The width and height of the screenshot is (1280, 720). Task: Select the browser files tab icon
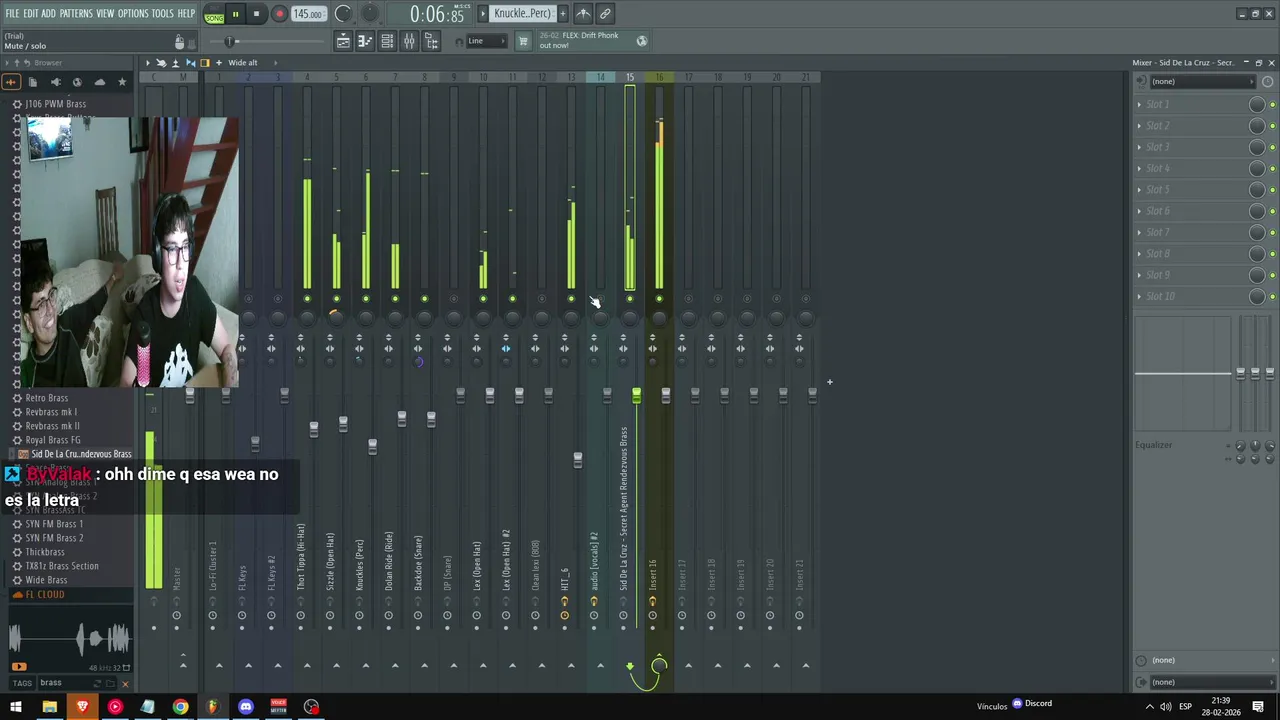point(32,82)
